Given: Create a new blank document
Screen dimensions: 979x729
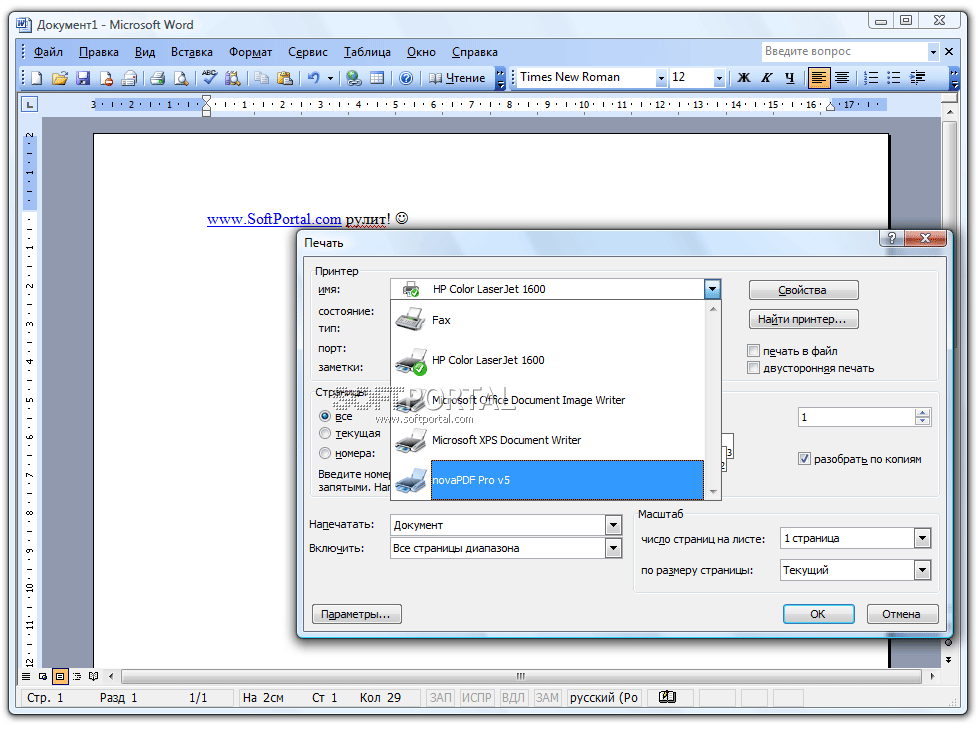Looking at the screenshot, I should [x=37, y=77].
